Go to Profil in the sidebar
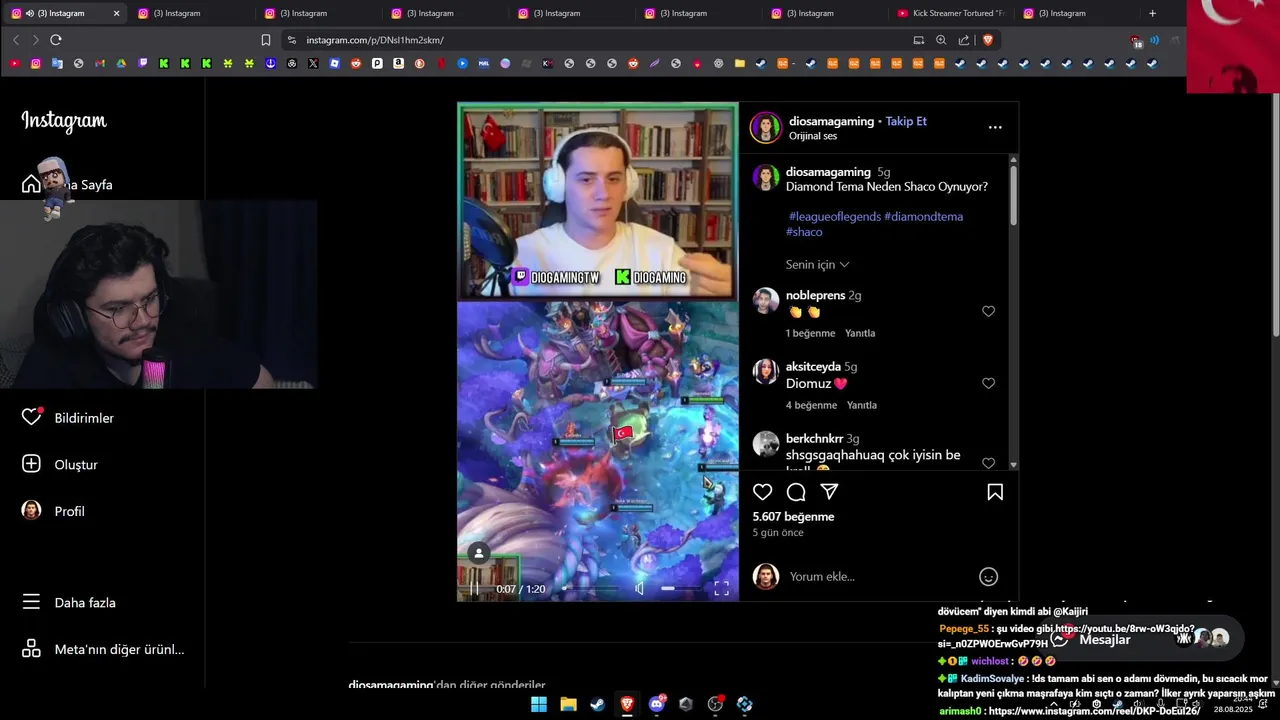Image resolution: width=1280 pixels, height=720 pixels. [53, 511]
